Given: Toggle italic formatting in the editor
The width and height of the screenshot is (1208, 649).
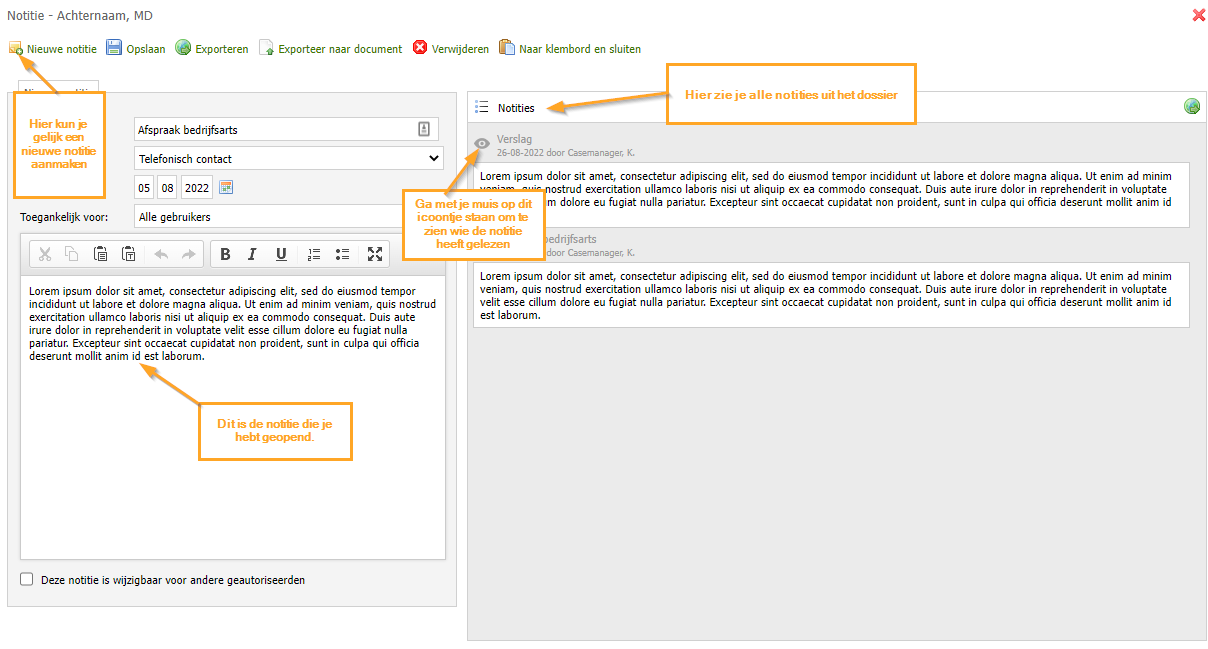Looking at the screenshot, I should click(x=253, y=254).
